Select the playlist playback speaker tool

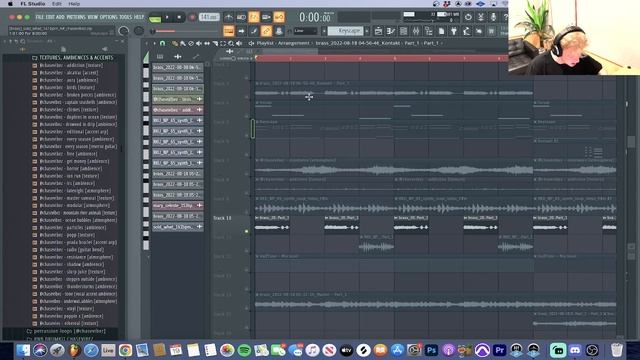coord(239,43)
